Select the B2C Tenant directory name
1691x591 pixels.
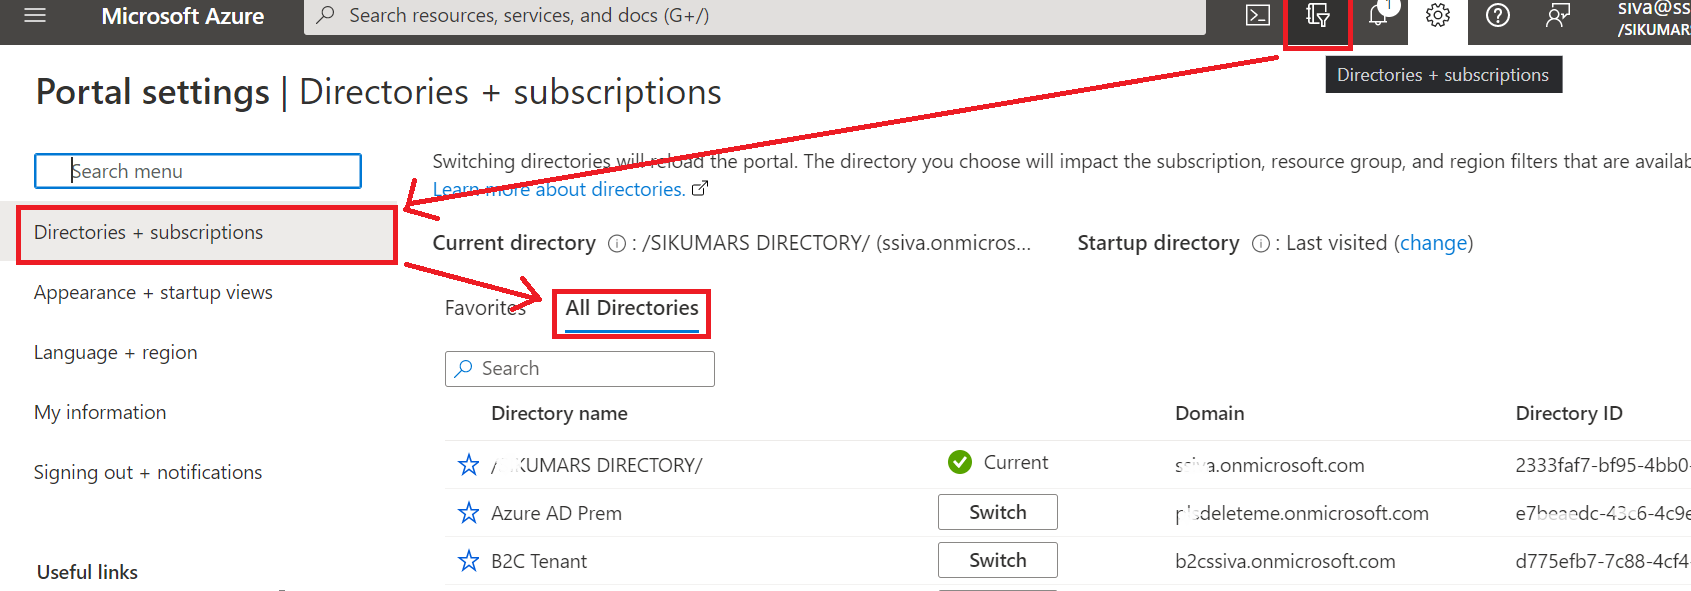click(539, 562)
